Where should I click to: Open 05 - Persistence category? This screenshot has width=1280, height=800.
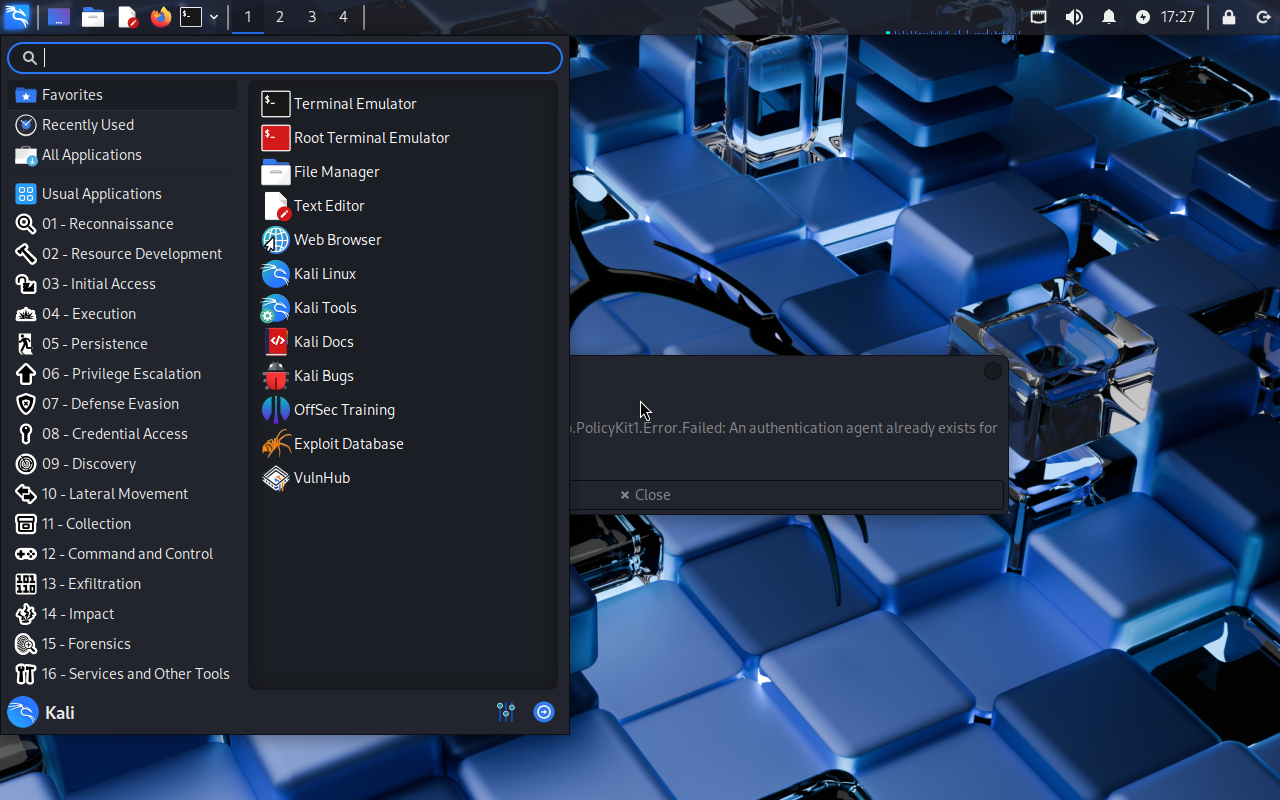123,344
